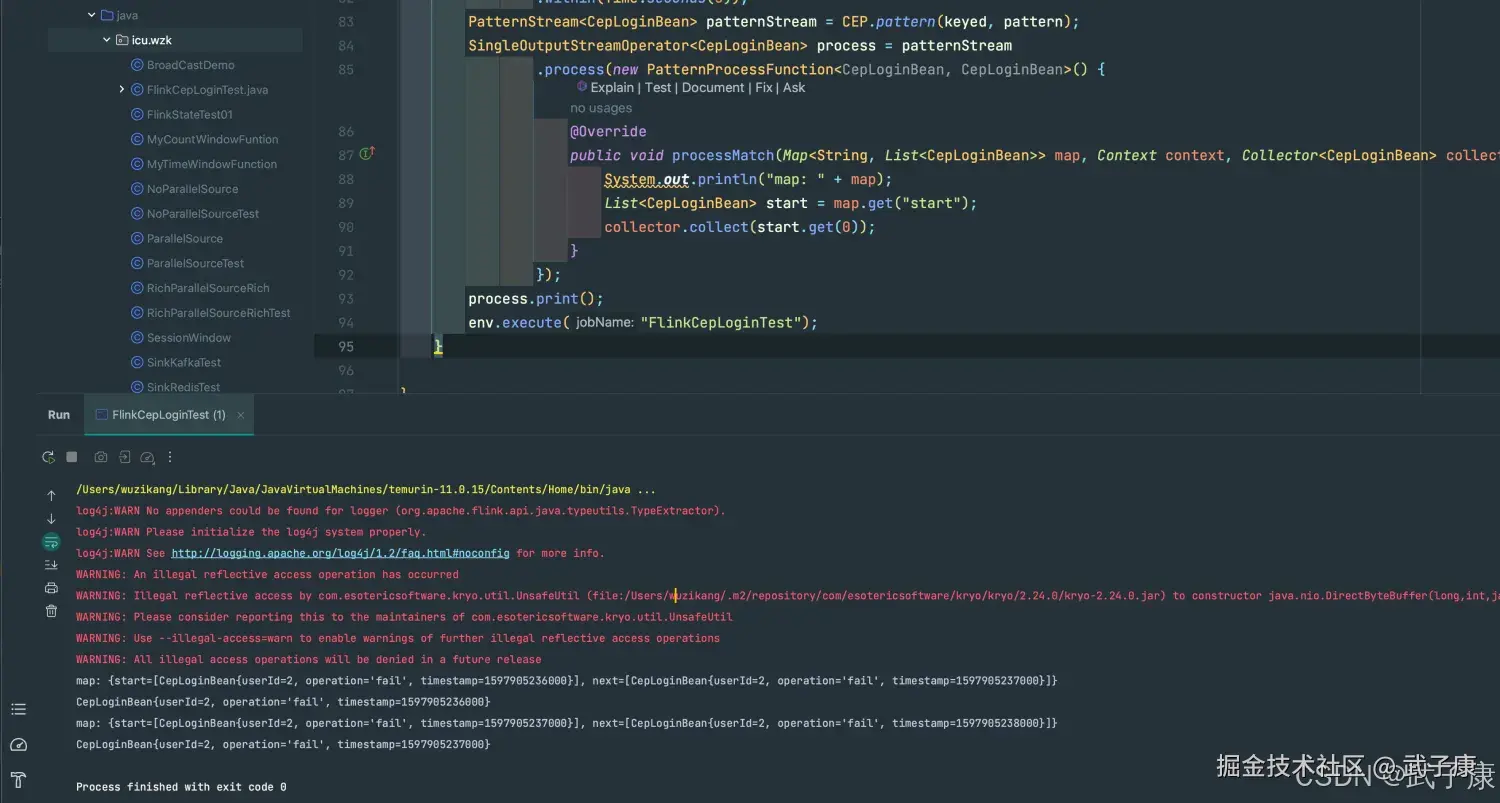1500x803 pixels.
Task: Collapse the java folder in project tree
Action: (92, 16)
